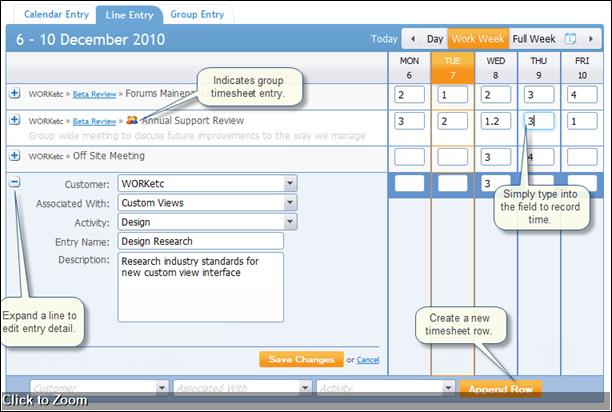Open the calendar date picker icon

570,39
